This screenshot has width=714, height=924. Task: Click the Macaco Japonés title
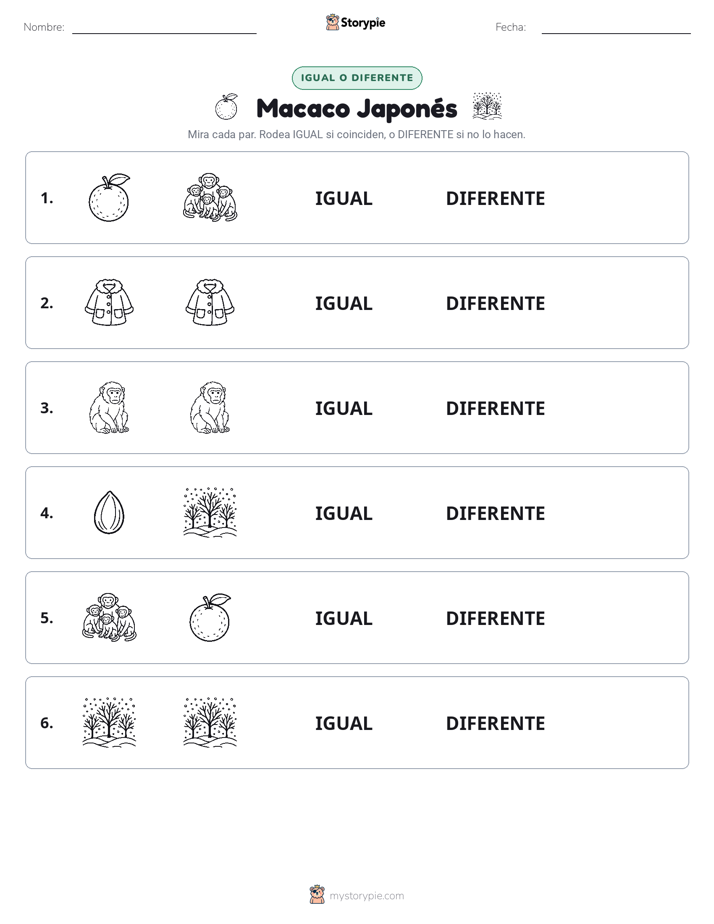point(357,108)
